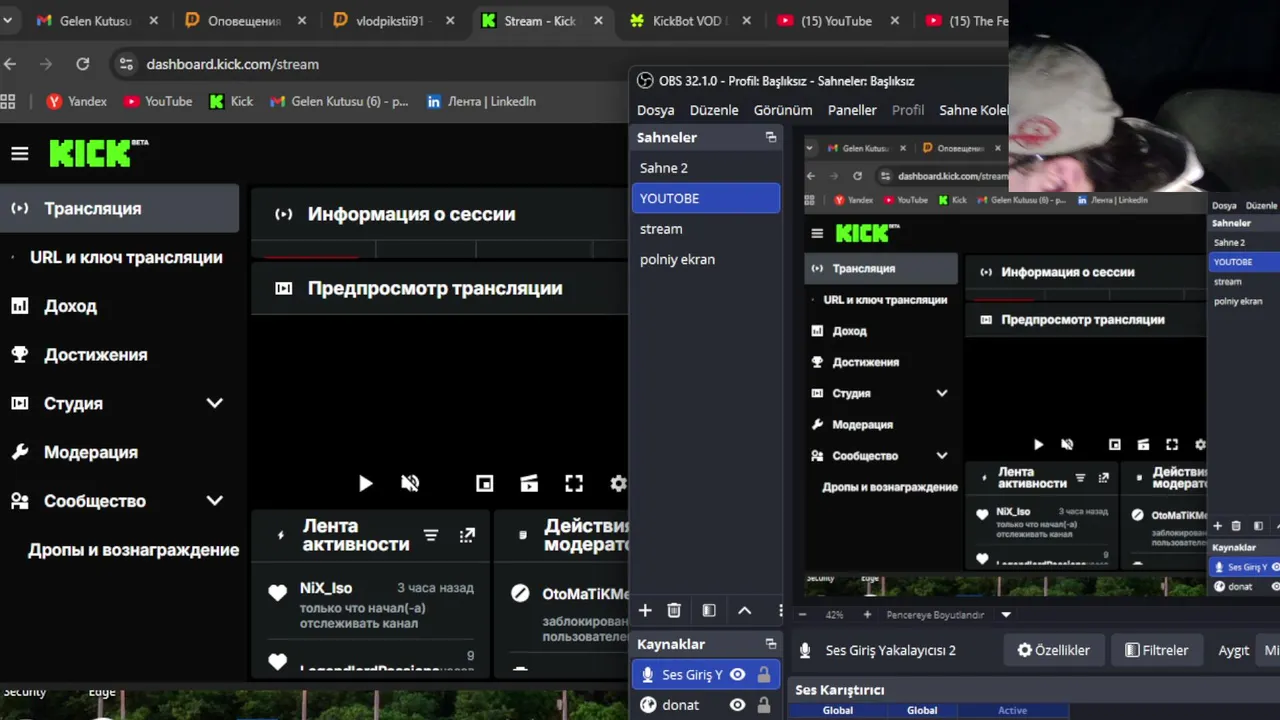Click the 42% zoom value in OBS

click(x=834, y=615)
